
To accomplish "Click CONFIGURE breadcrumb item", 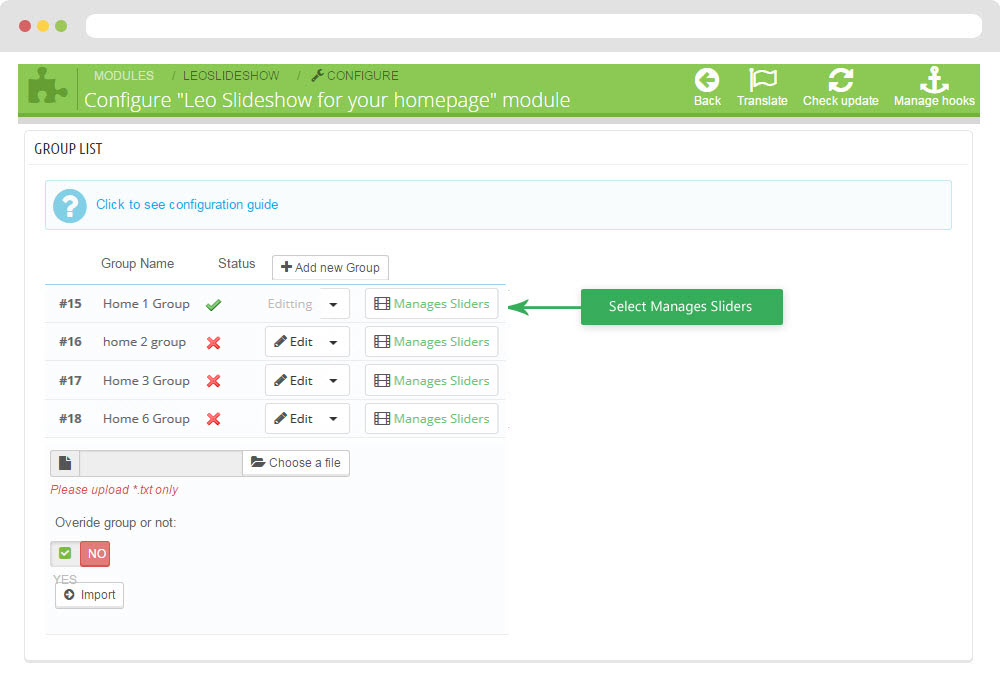I will coord(355,75).
